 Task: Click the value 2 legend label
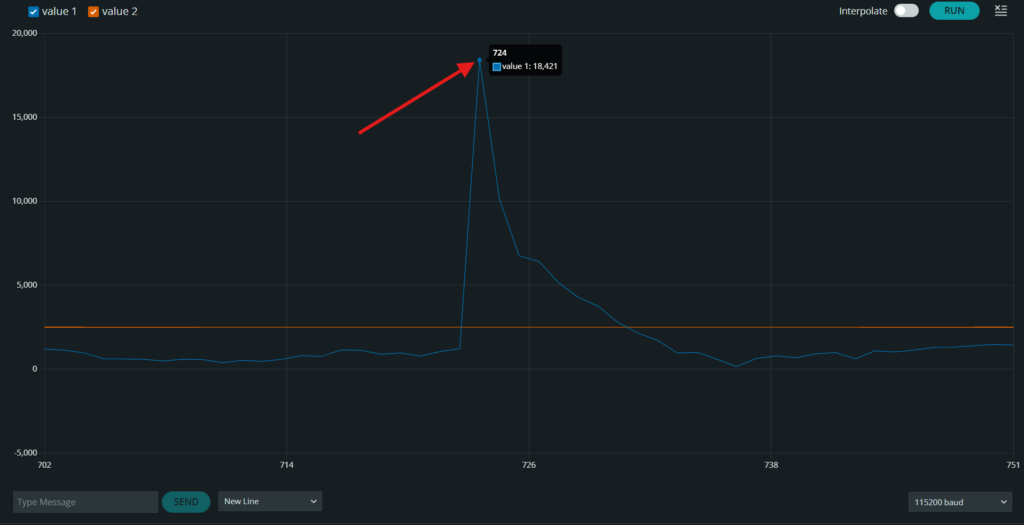point(120,11)
